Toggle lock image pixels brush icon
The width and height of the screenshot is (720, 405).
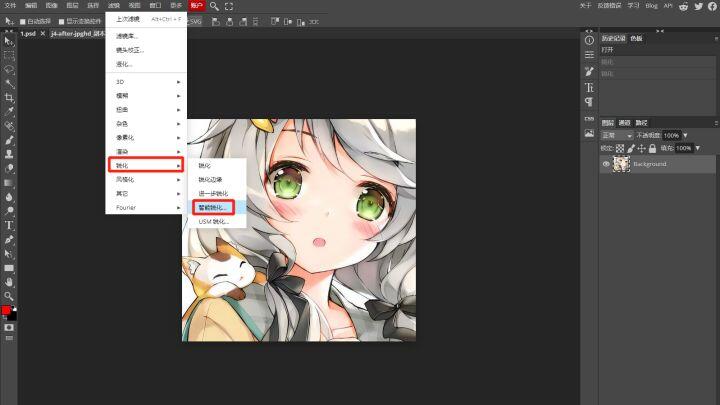pos(631,148)
